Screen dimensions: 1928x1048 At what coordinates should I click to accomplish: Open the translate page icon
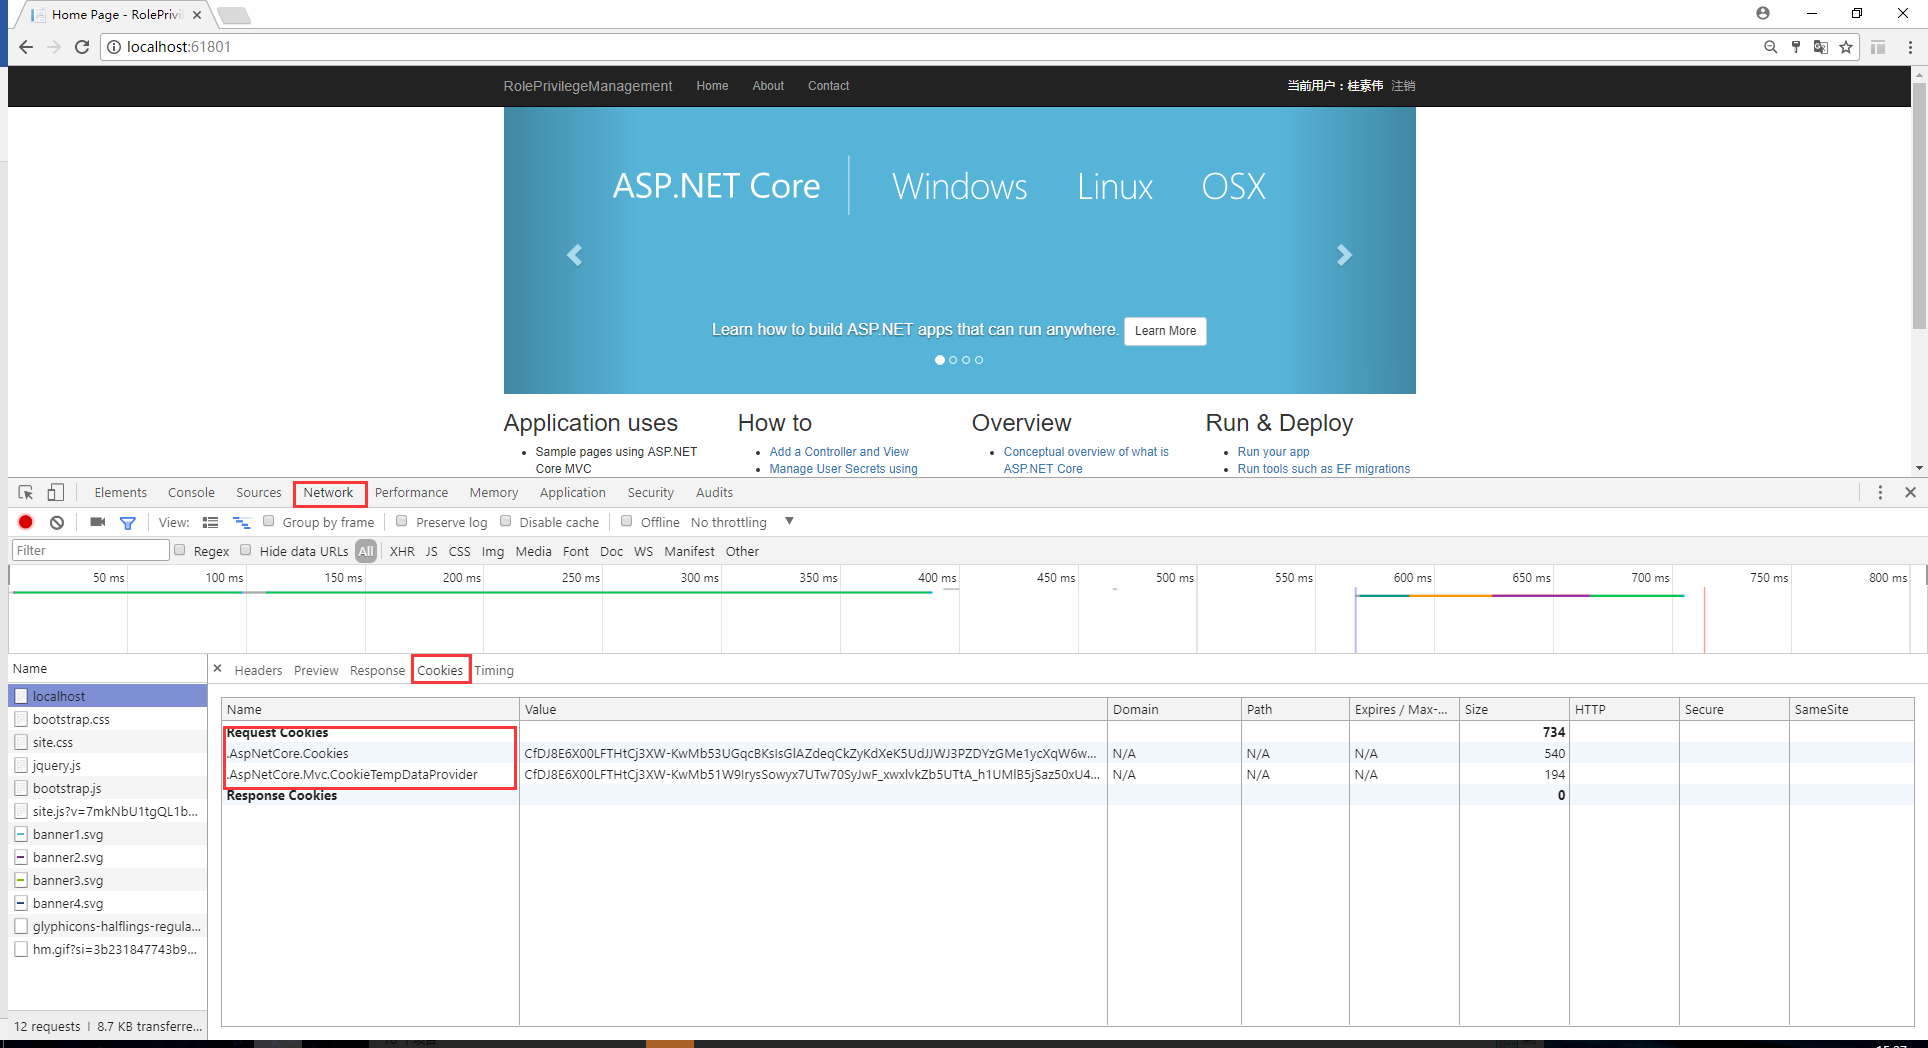[x=1821, y=47]
